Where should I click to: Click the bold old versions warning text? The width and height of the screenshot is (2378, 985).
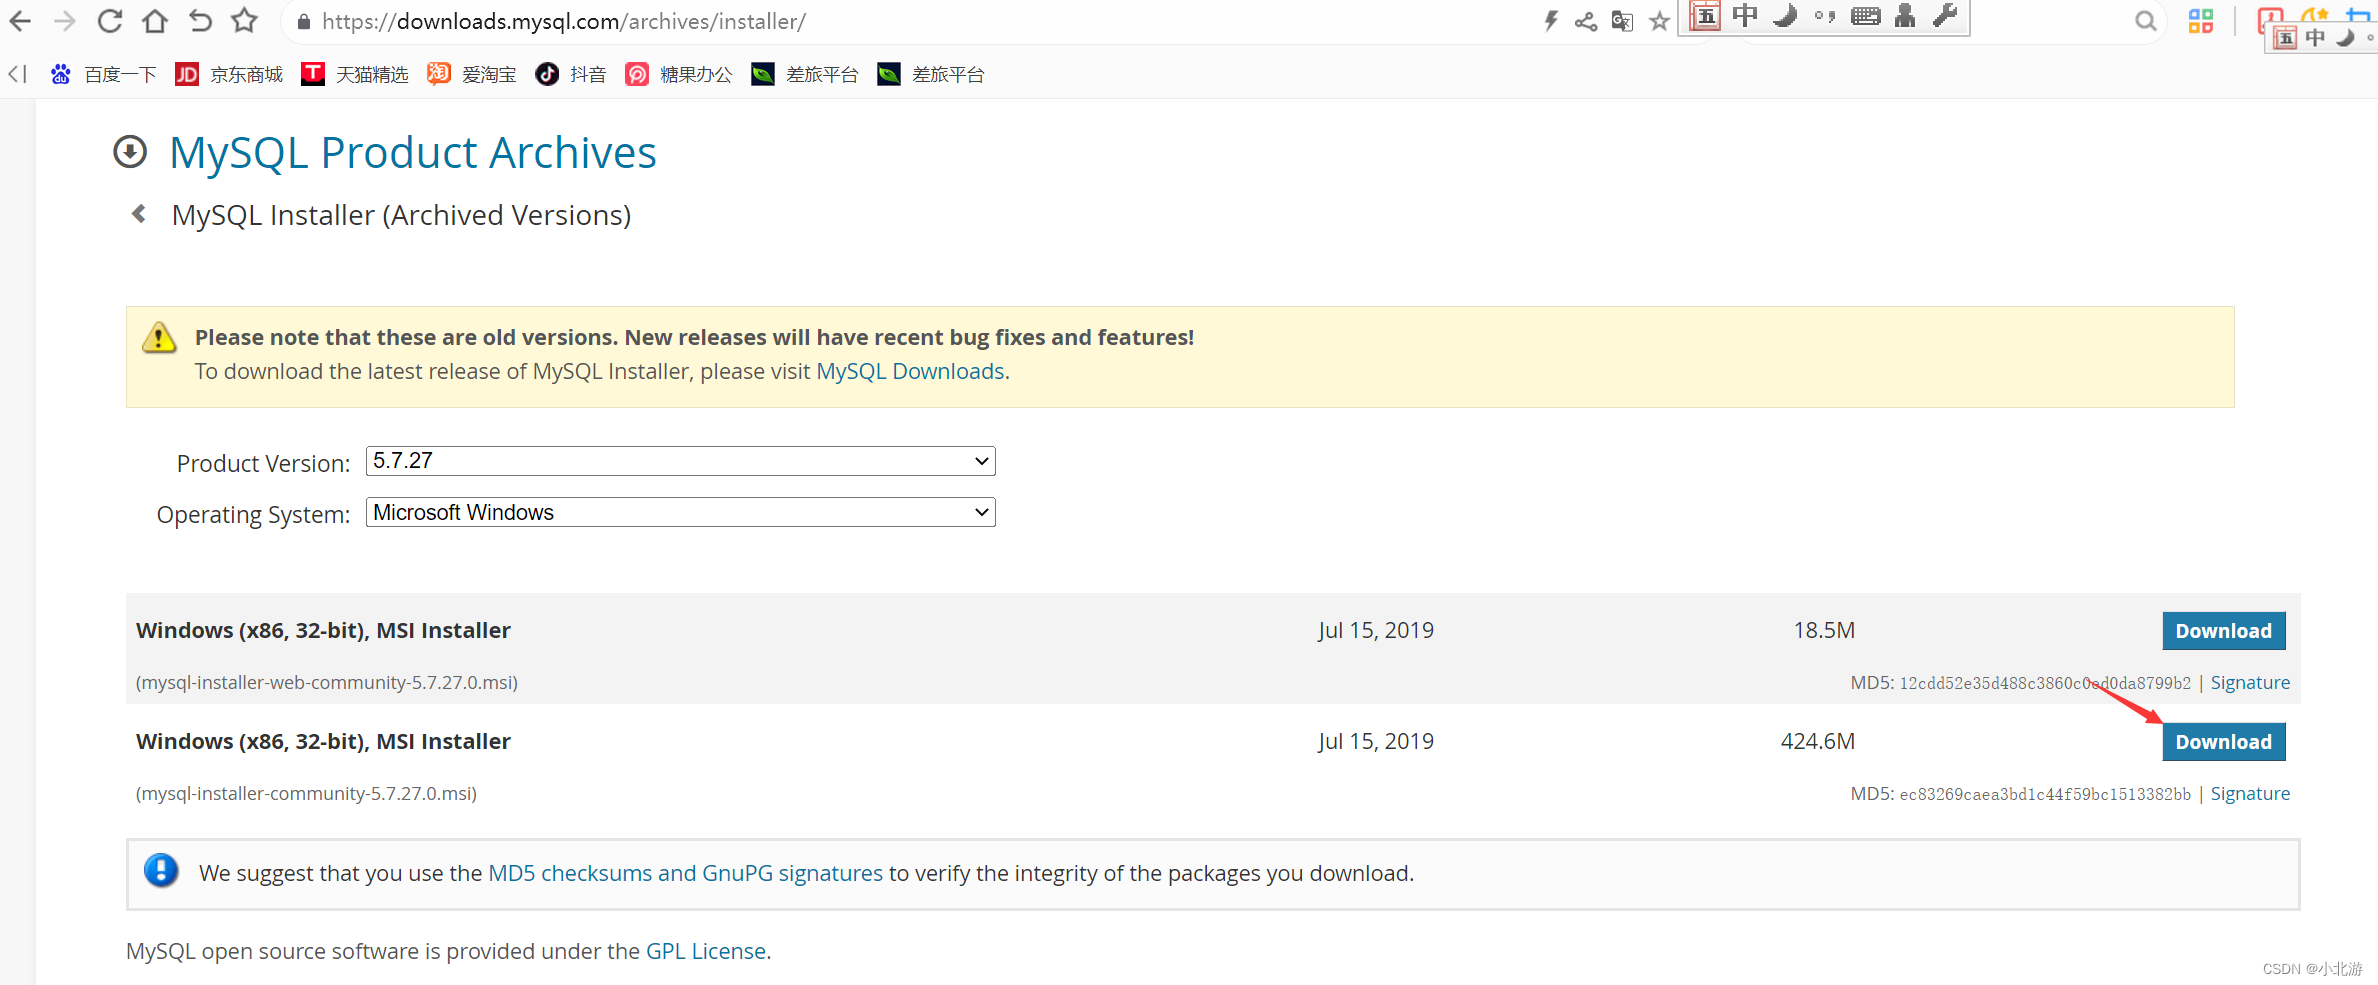(x=694, y=337)
